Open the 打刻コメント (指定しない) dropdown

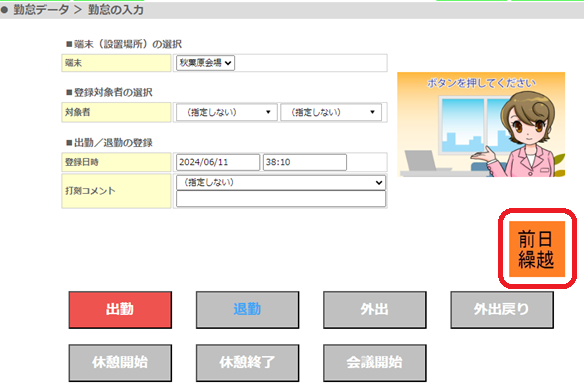281,183
